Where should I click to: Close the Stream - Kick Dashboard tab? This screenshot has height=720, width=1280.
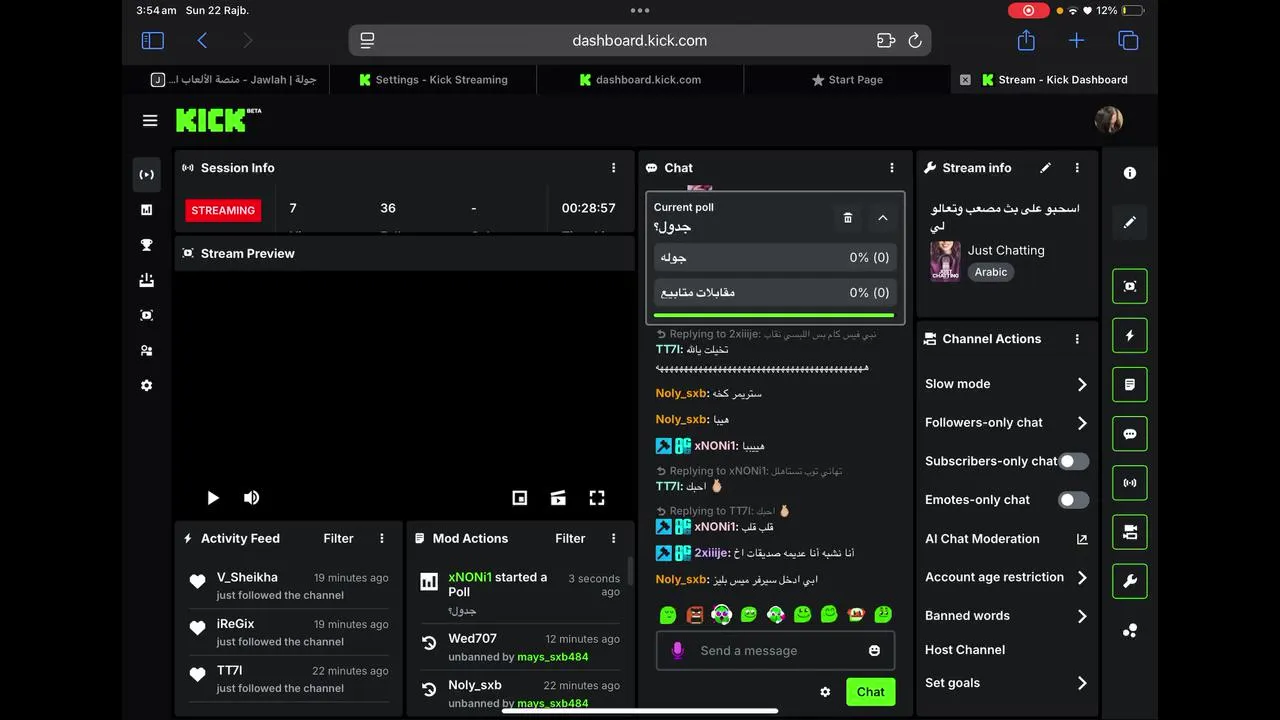click(965, 80)
